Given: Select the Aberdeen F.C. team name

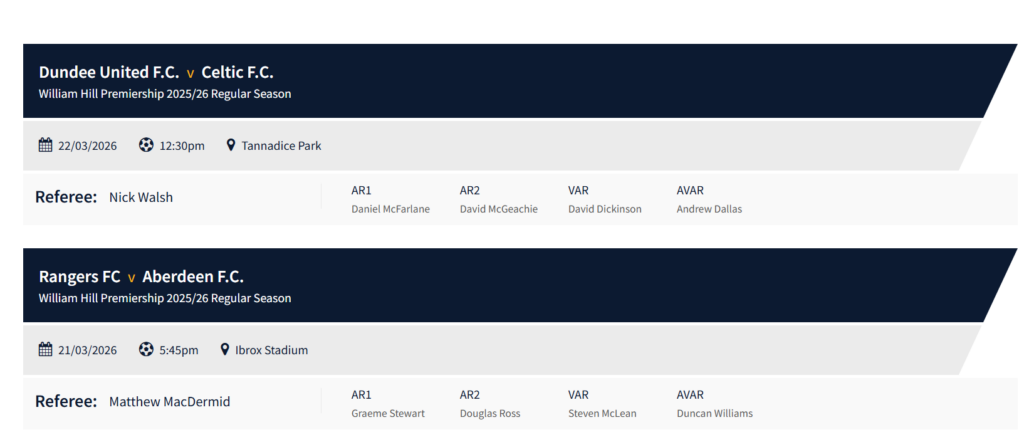Looking at the screenshot, I should (x=193, y=276).
